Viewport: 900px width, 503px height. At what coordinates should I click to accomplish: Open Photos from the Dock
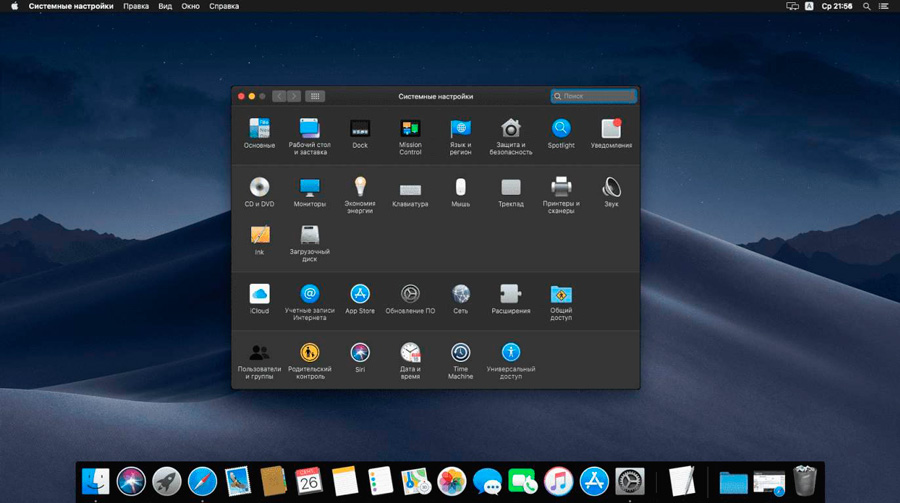coord(452,481)
